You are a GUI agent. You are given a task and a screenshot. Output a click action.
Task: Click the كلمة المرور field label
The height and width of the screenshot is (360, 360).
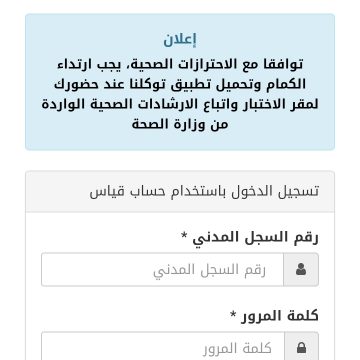point(280,315)
